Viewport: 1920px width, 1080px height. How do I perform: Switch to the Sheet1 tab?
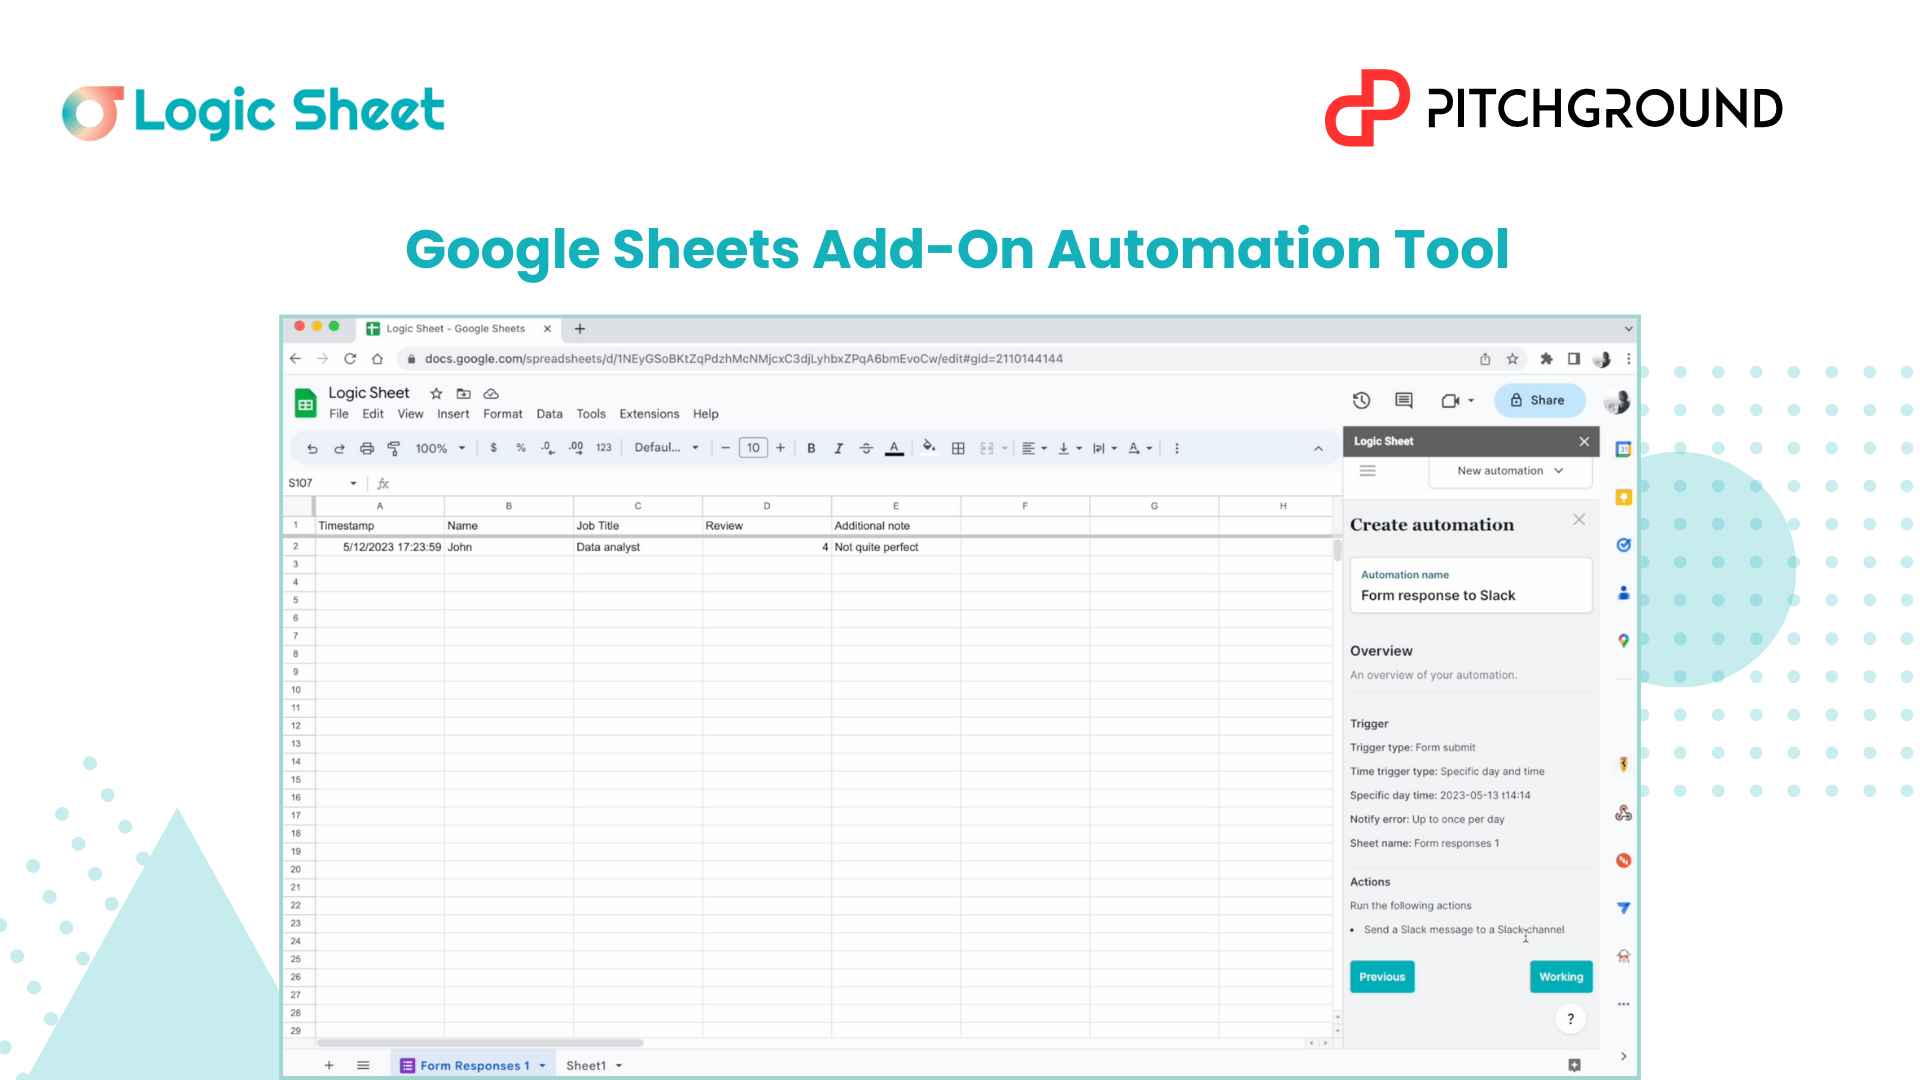586,1065
